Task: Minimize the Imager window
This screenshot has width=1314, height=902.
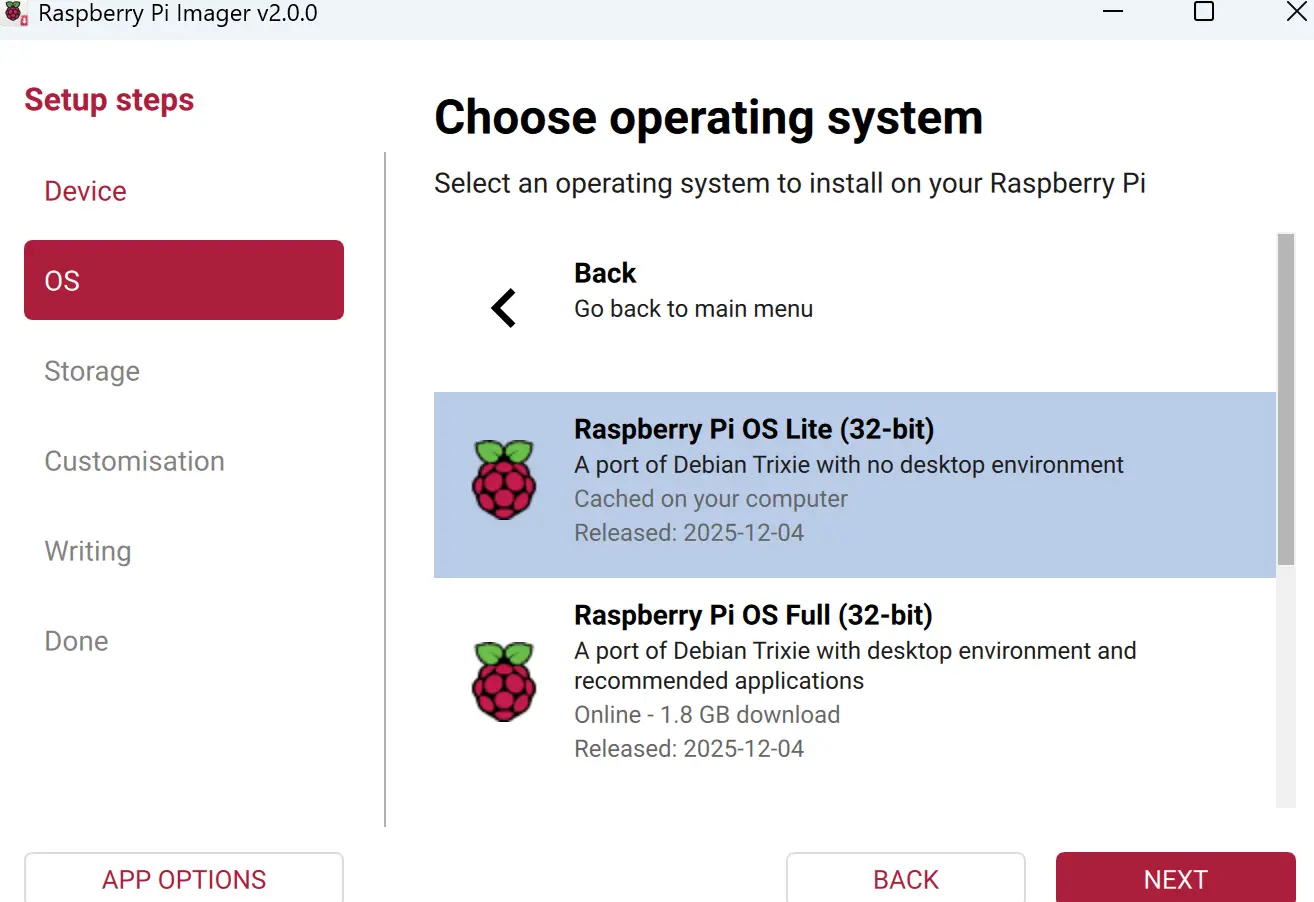Action: coord(1114,12)
